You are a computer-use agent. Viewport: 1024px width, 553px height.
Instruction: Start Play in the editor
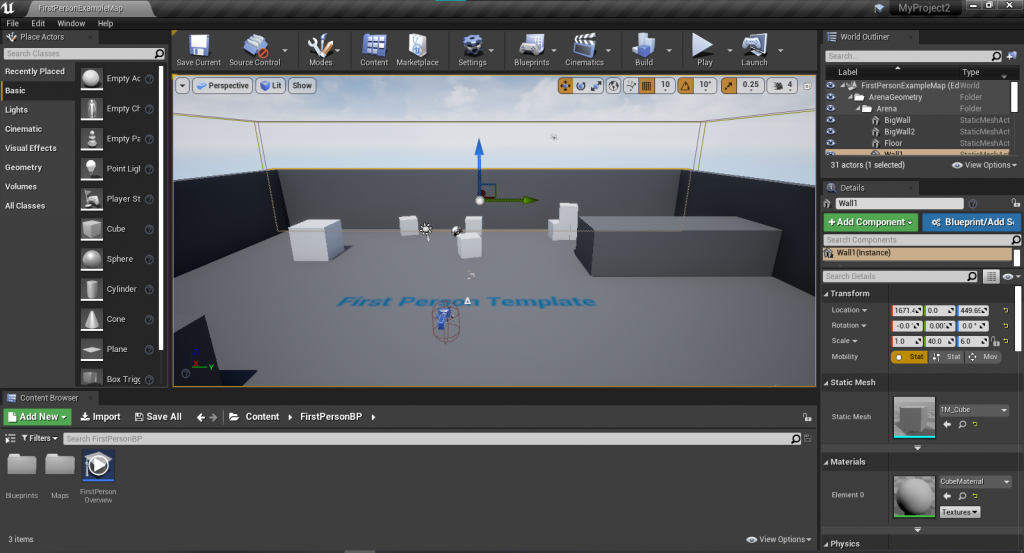pyautogui.click(x=704, y=50)
